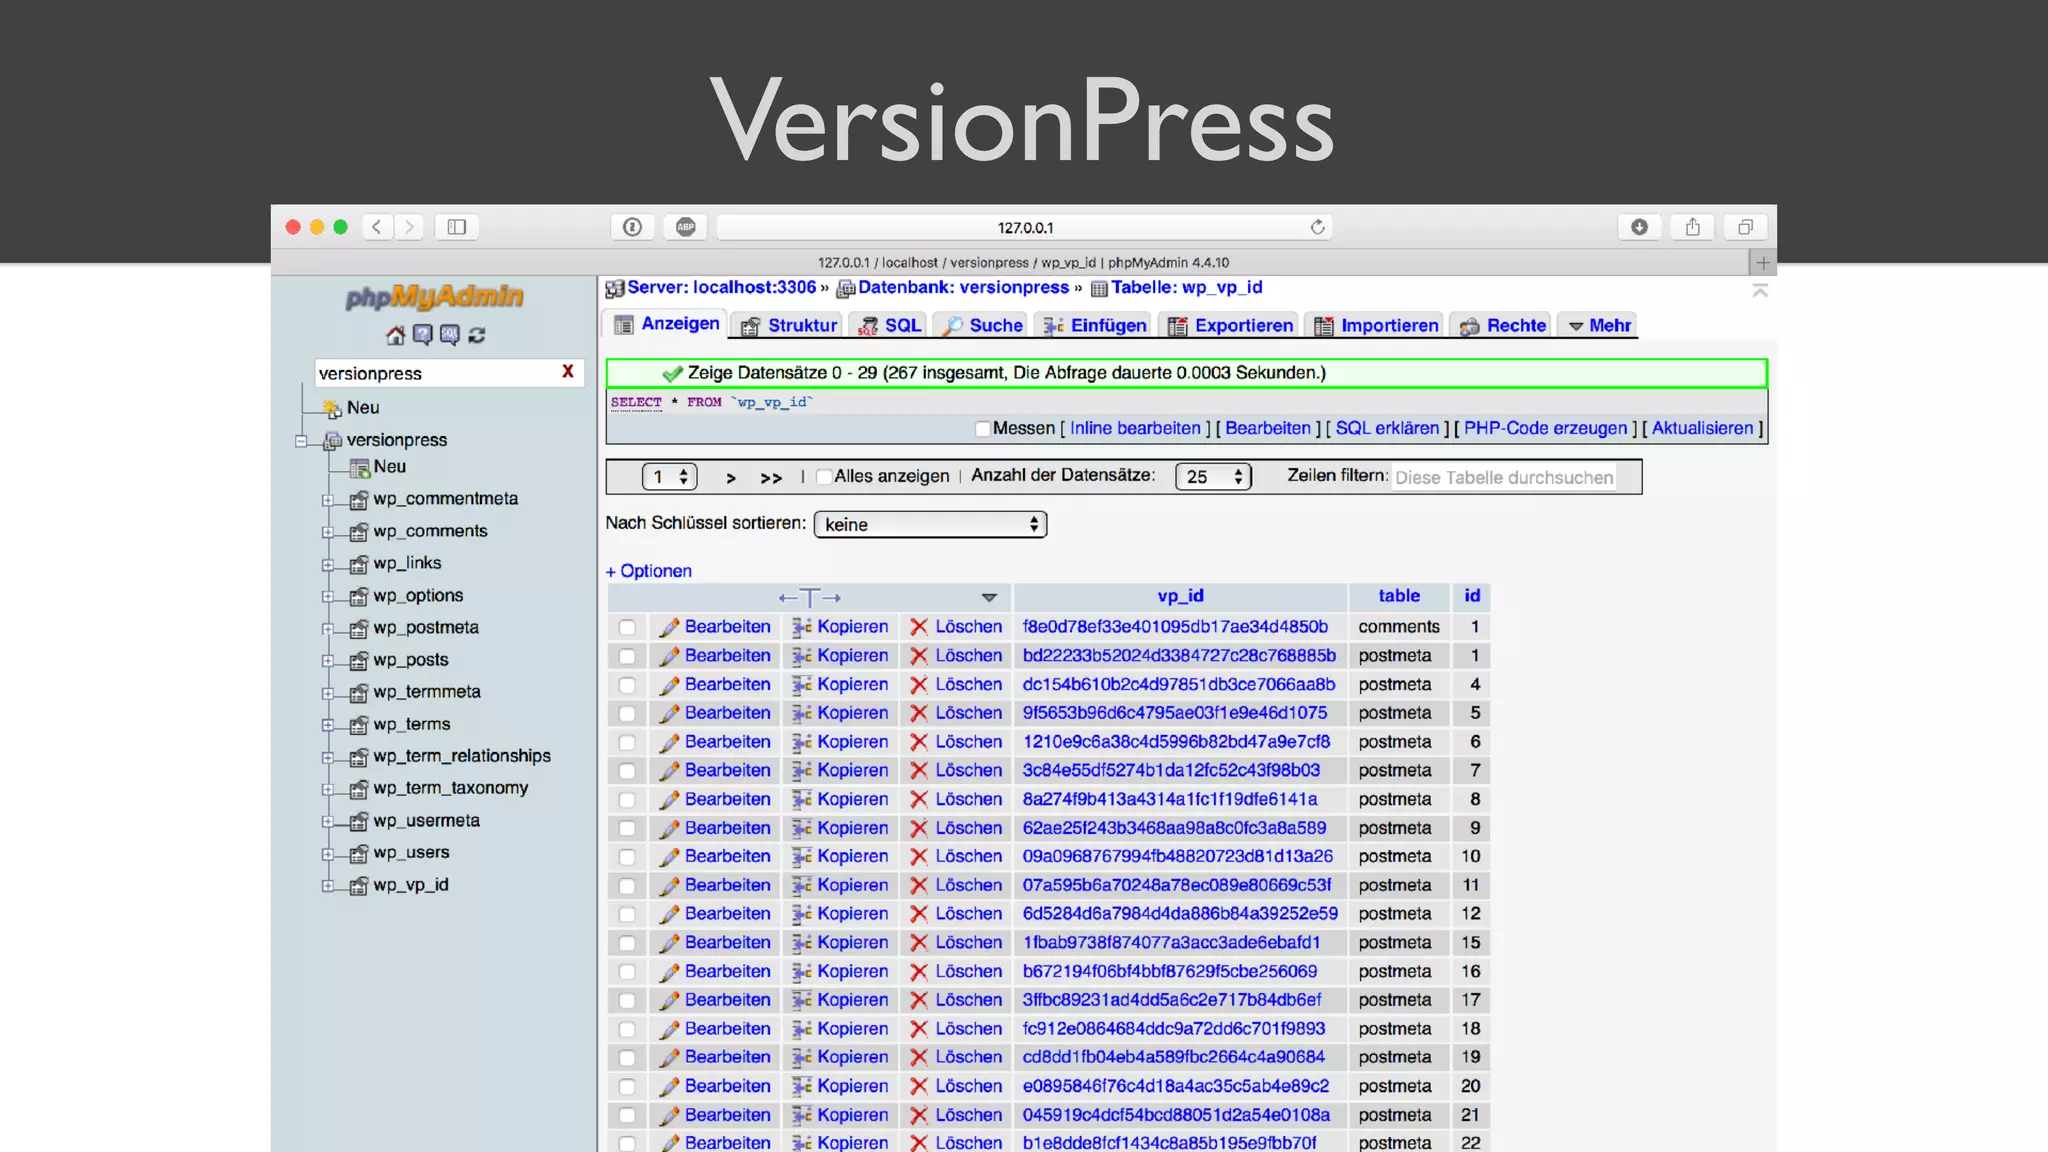Clear the versionpress filter with red X
This screenshot has width=2048, height=1152.
click(568, 372)
